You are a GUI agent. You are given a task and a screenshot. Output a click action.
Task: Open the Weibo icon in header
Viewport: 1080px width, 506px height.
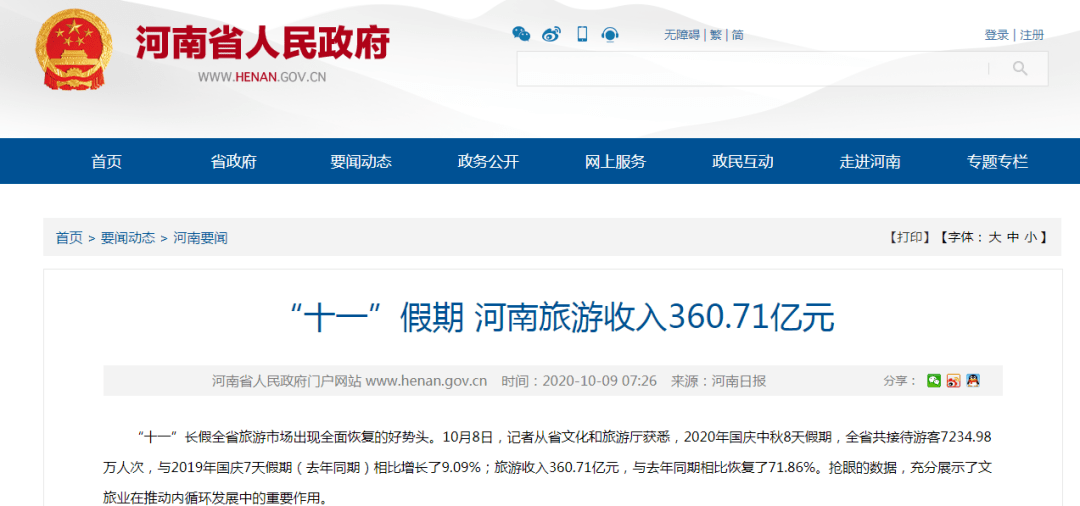(552, 34)
